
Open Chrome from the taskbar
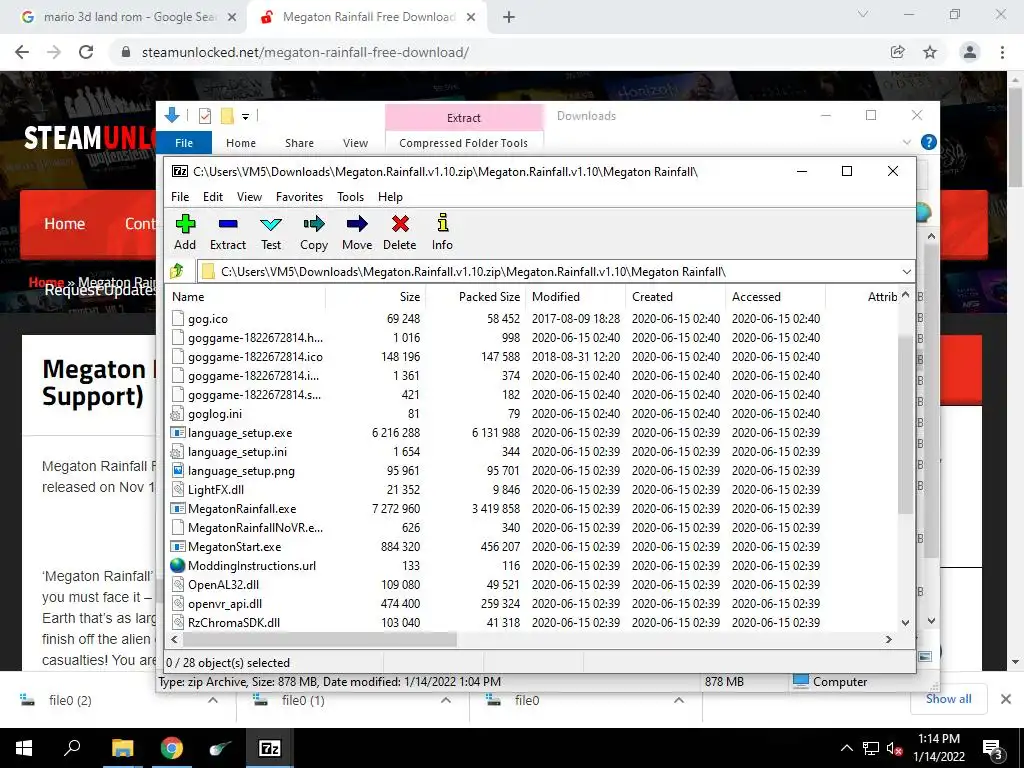click(172, 748)
